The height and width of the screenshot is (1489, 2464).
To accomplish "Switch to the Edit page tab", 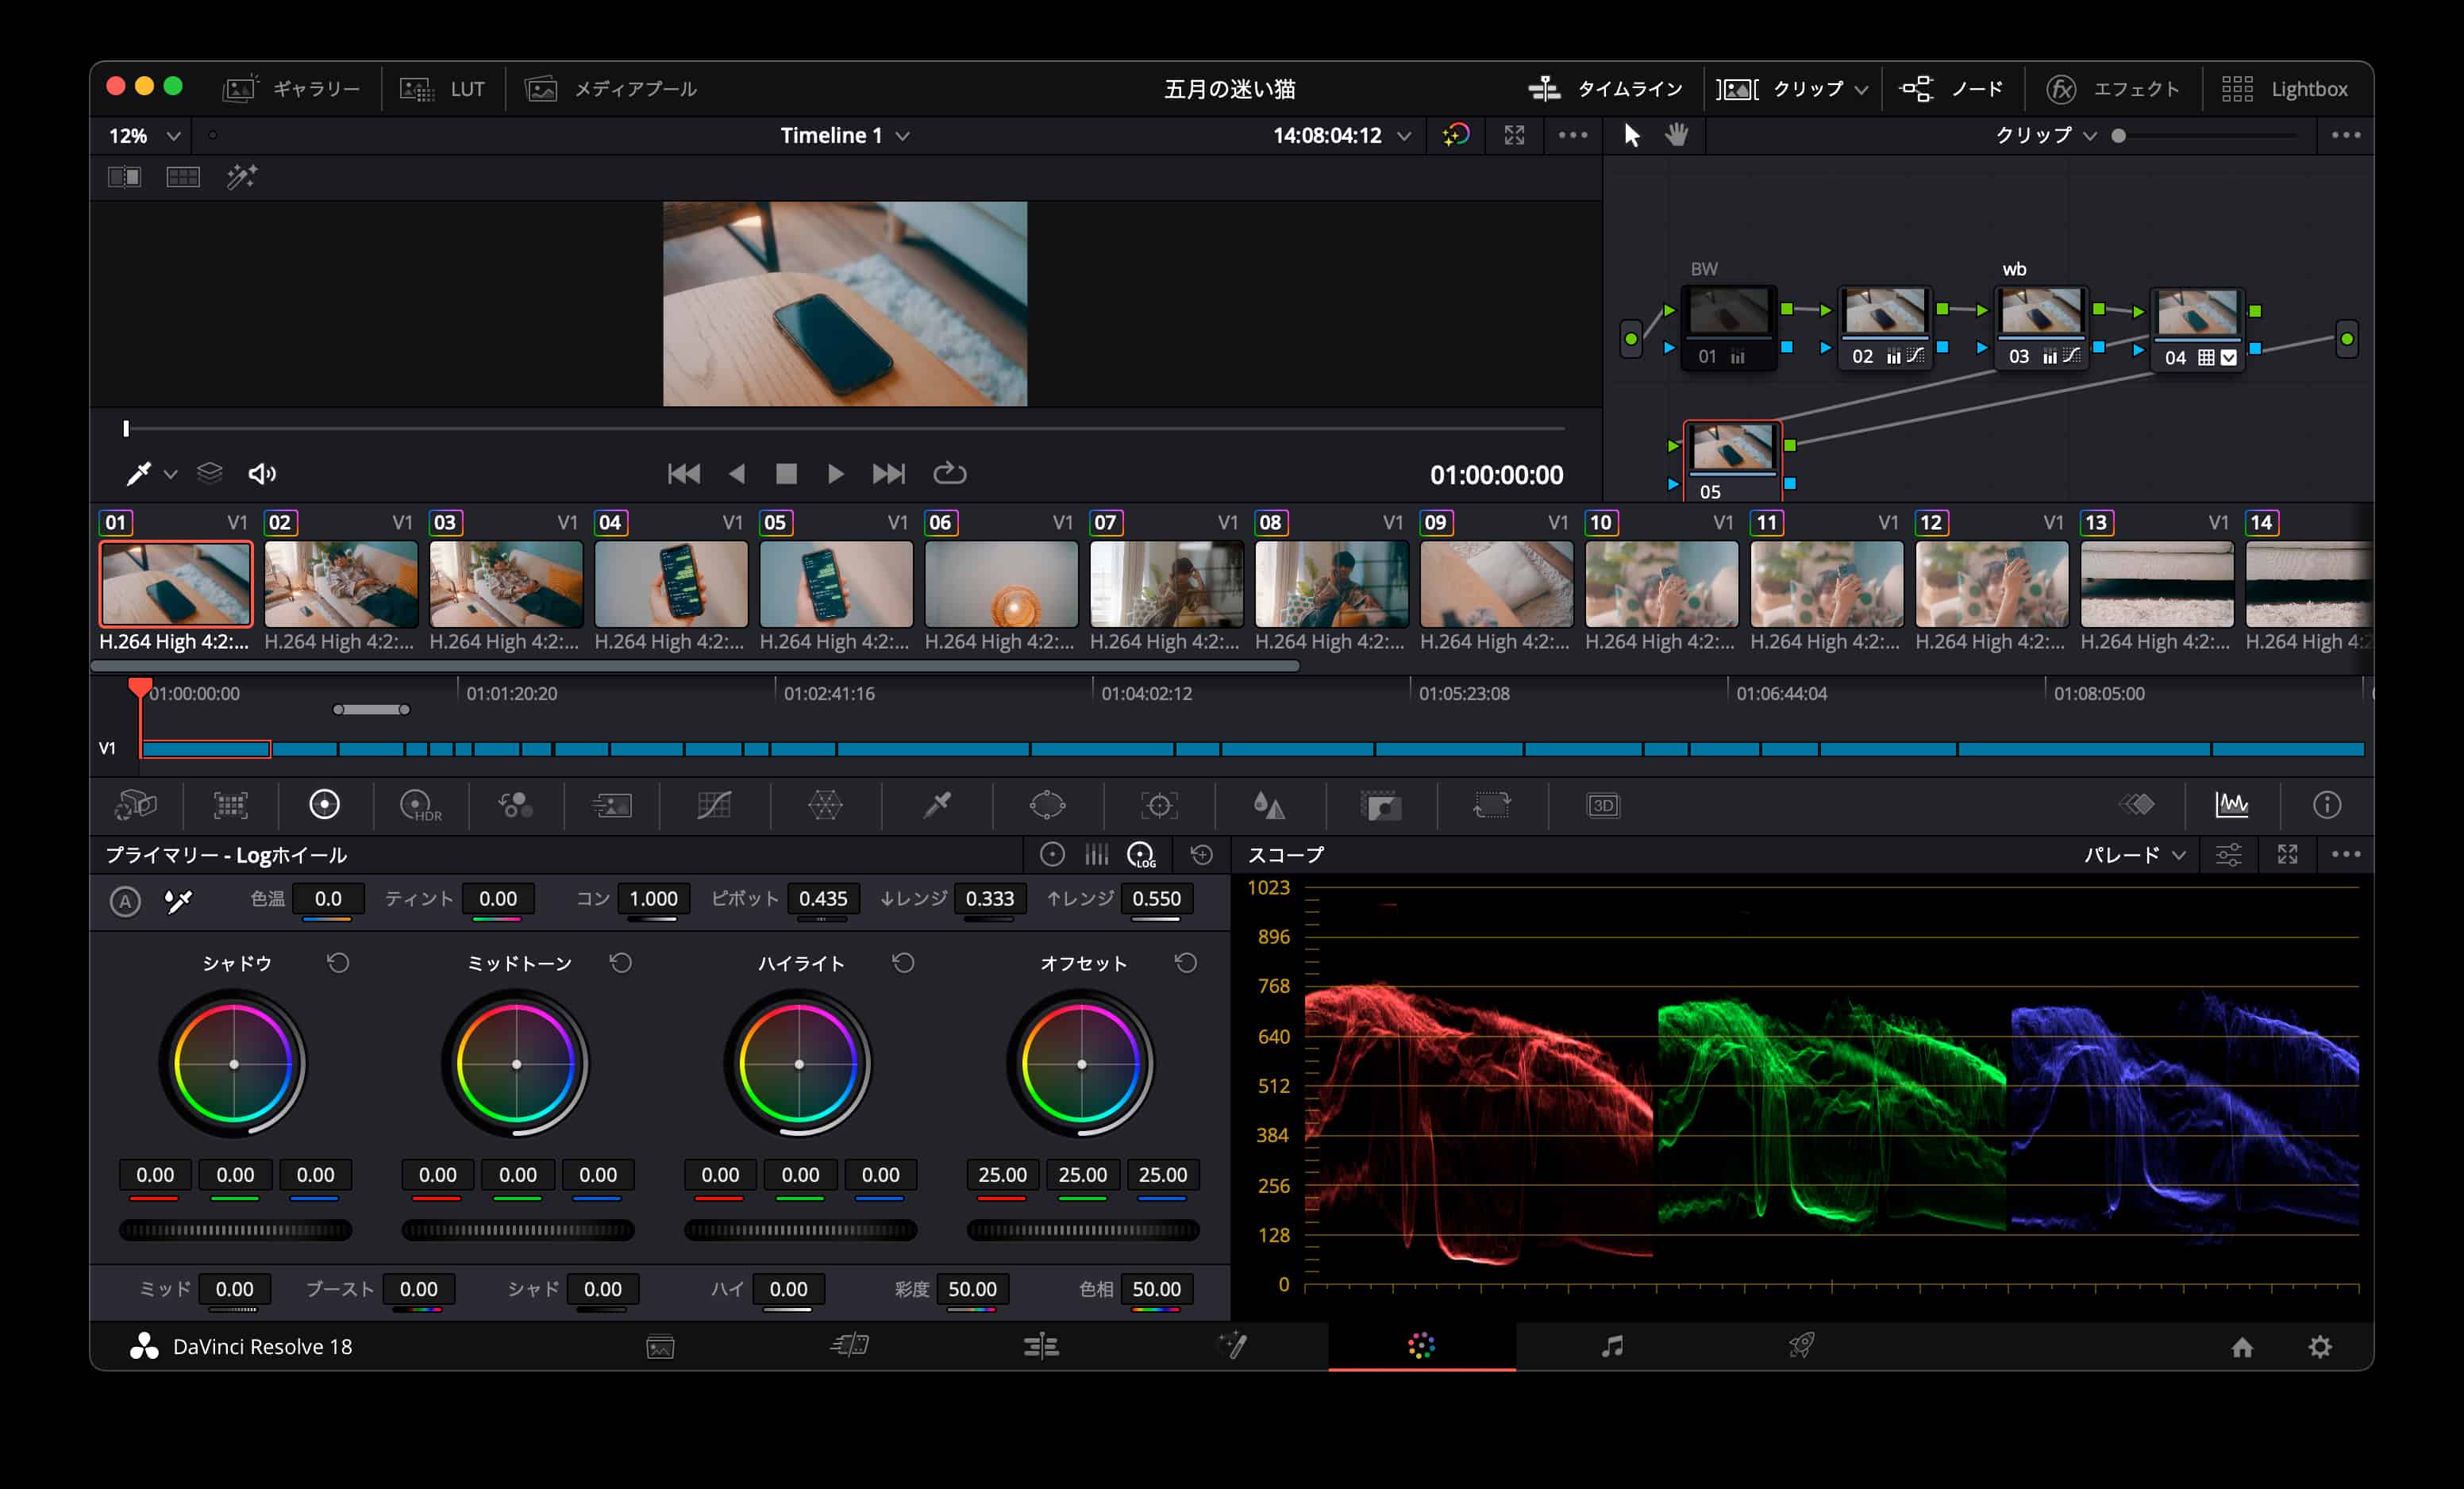I will [1041, 1346].
